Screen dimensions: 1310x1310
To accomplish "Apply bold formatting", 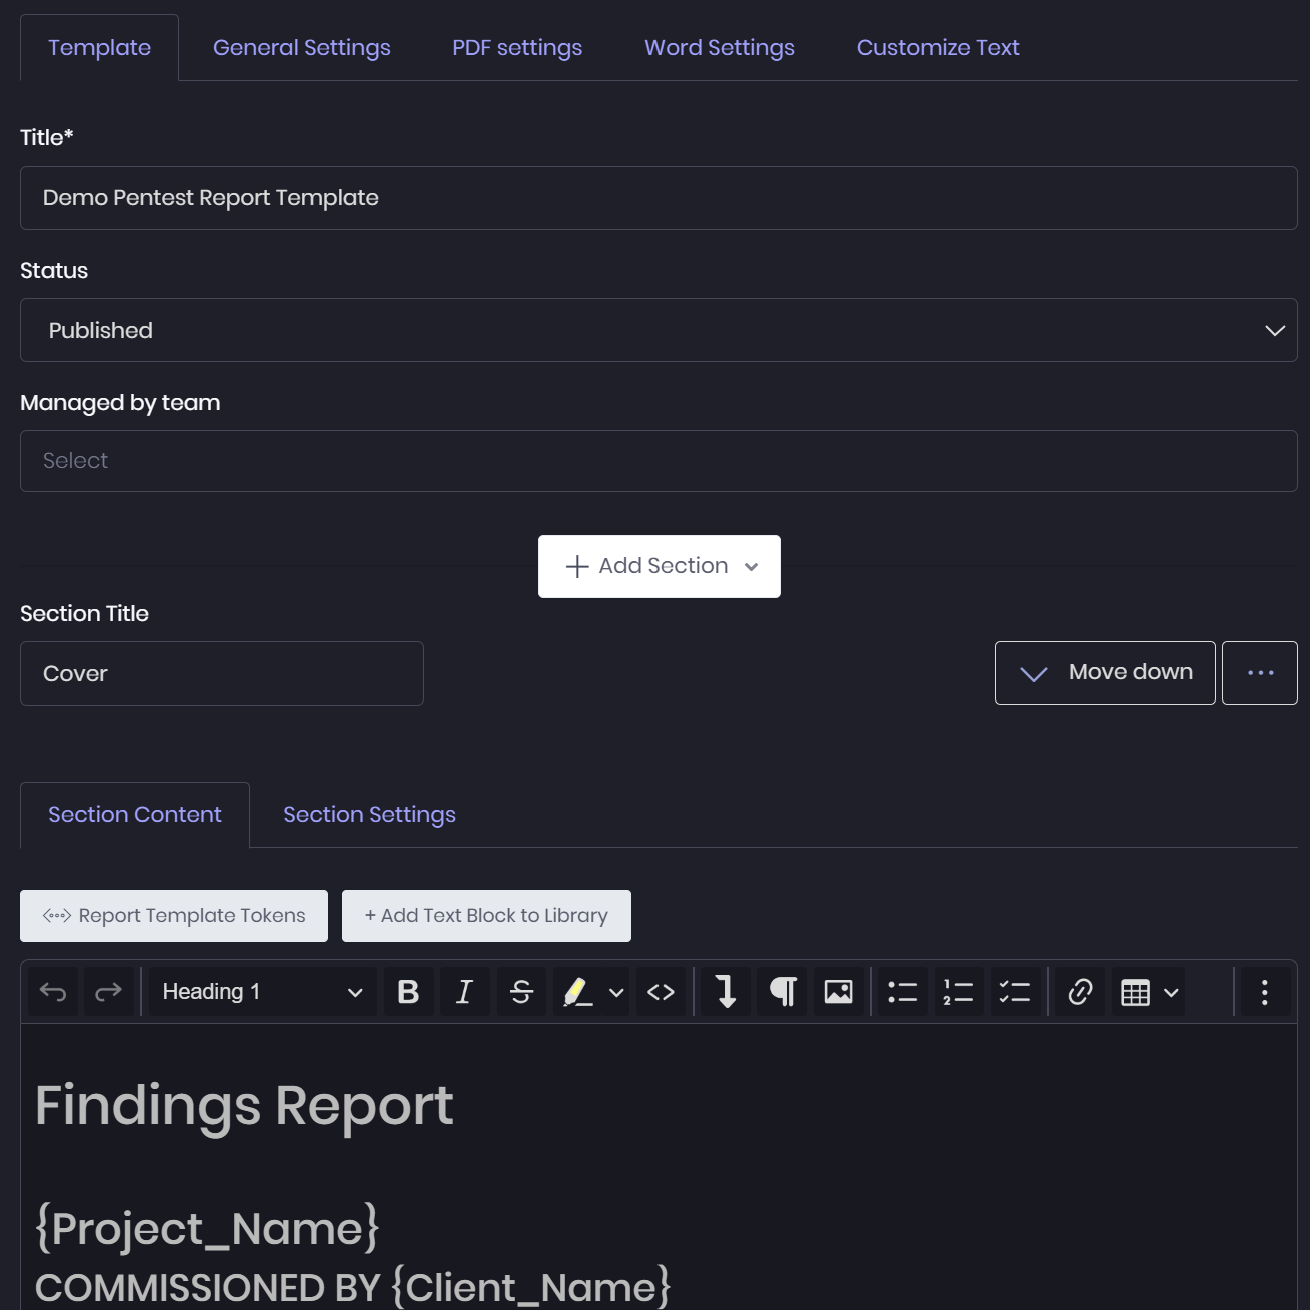I will (x=408, y=992).
